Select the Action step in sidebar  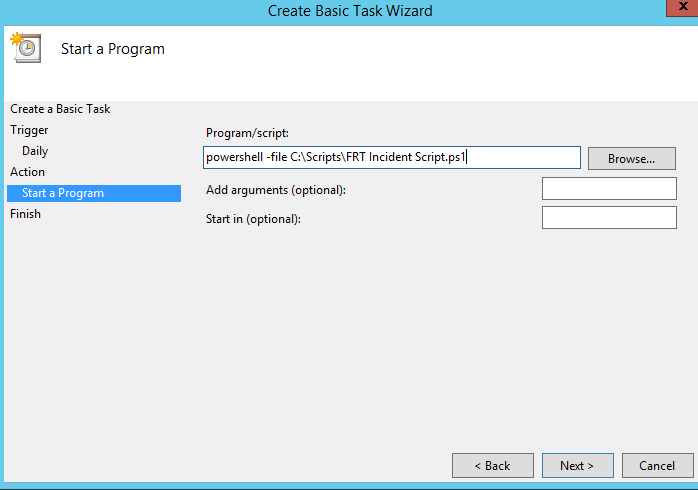pos(28,172)
